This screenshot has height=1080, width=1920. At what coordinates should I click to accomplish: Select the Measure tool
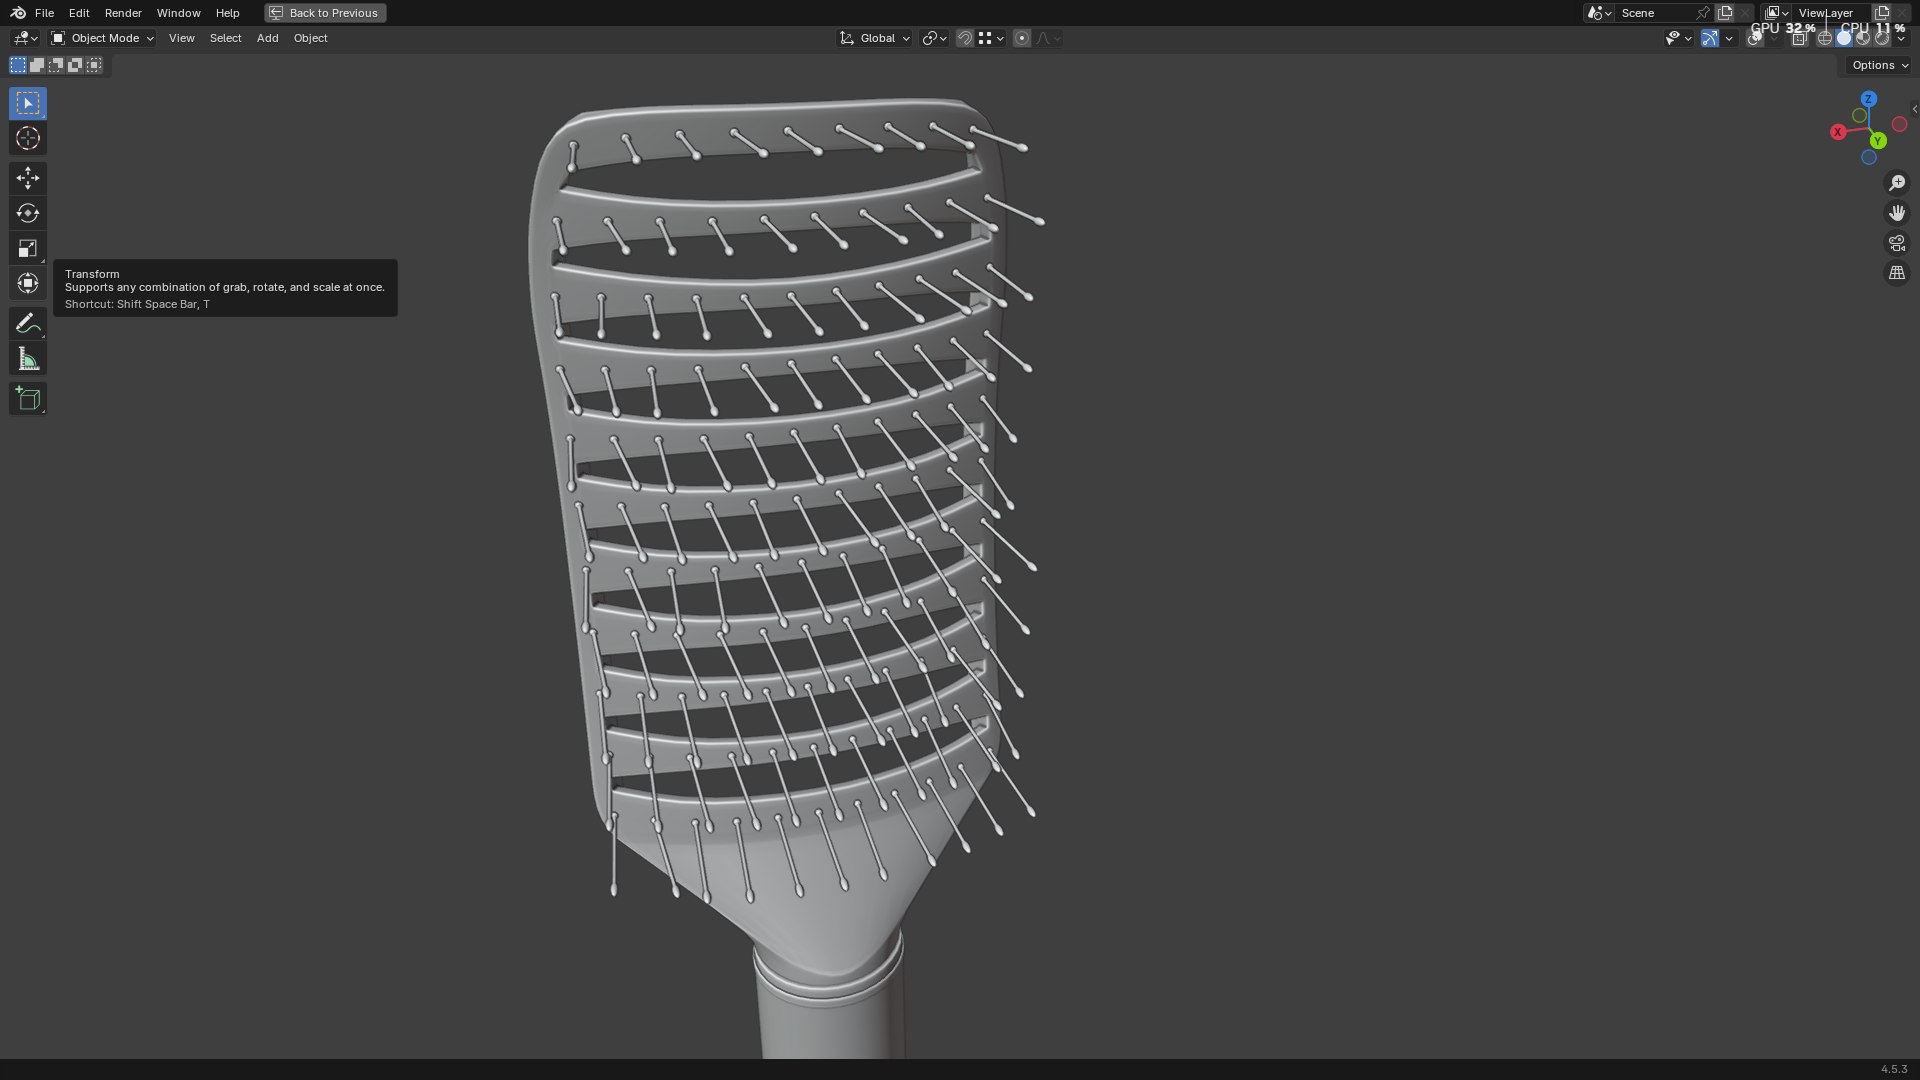coord(28,359)
